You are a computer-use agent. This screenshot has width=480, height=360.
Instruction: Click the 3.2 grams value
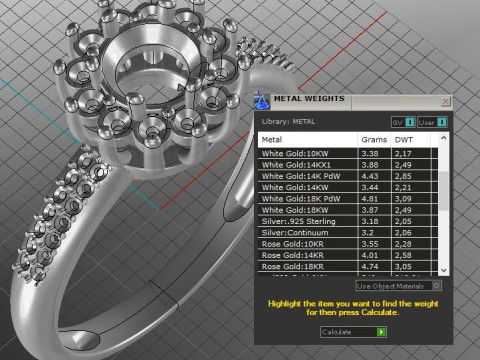coord(367,233)
